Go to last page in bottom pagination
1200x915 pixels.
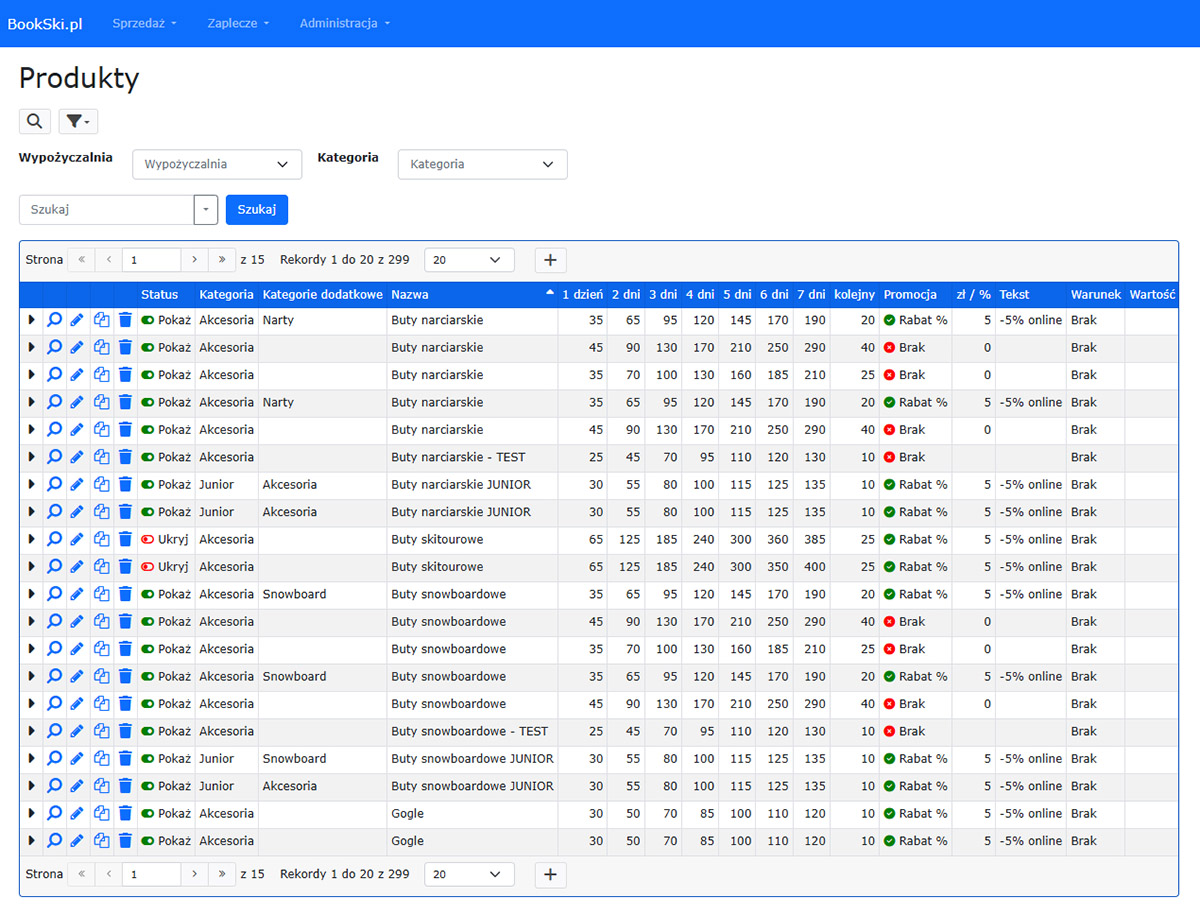222,874
